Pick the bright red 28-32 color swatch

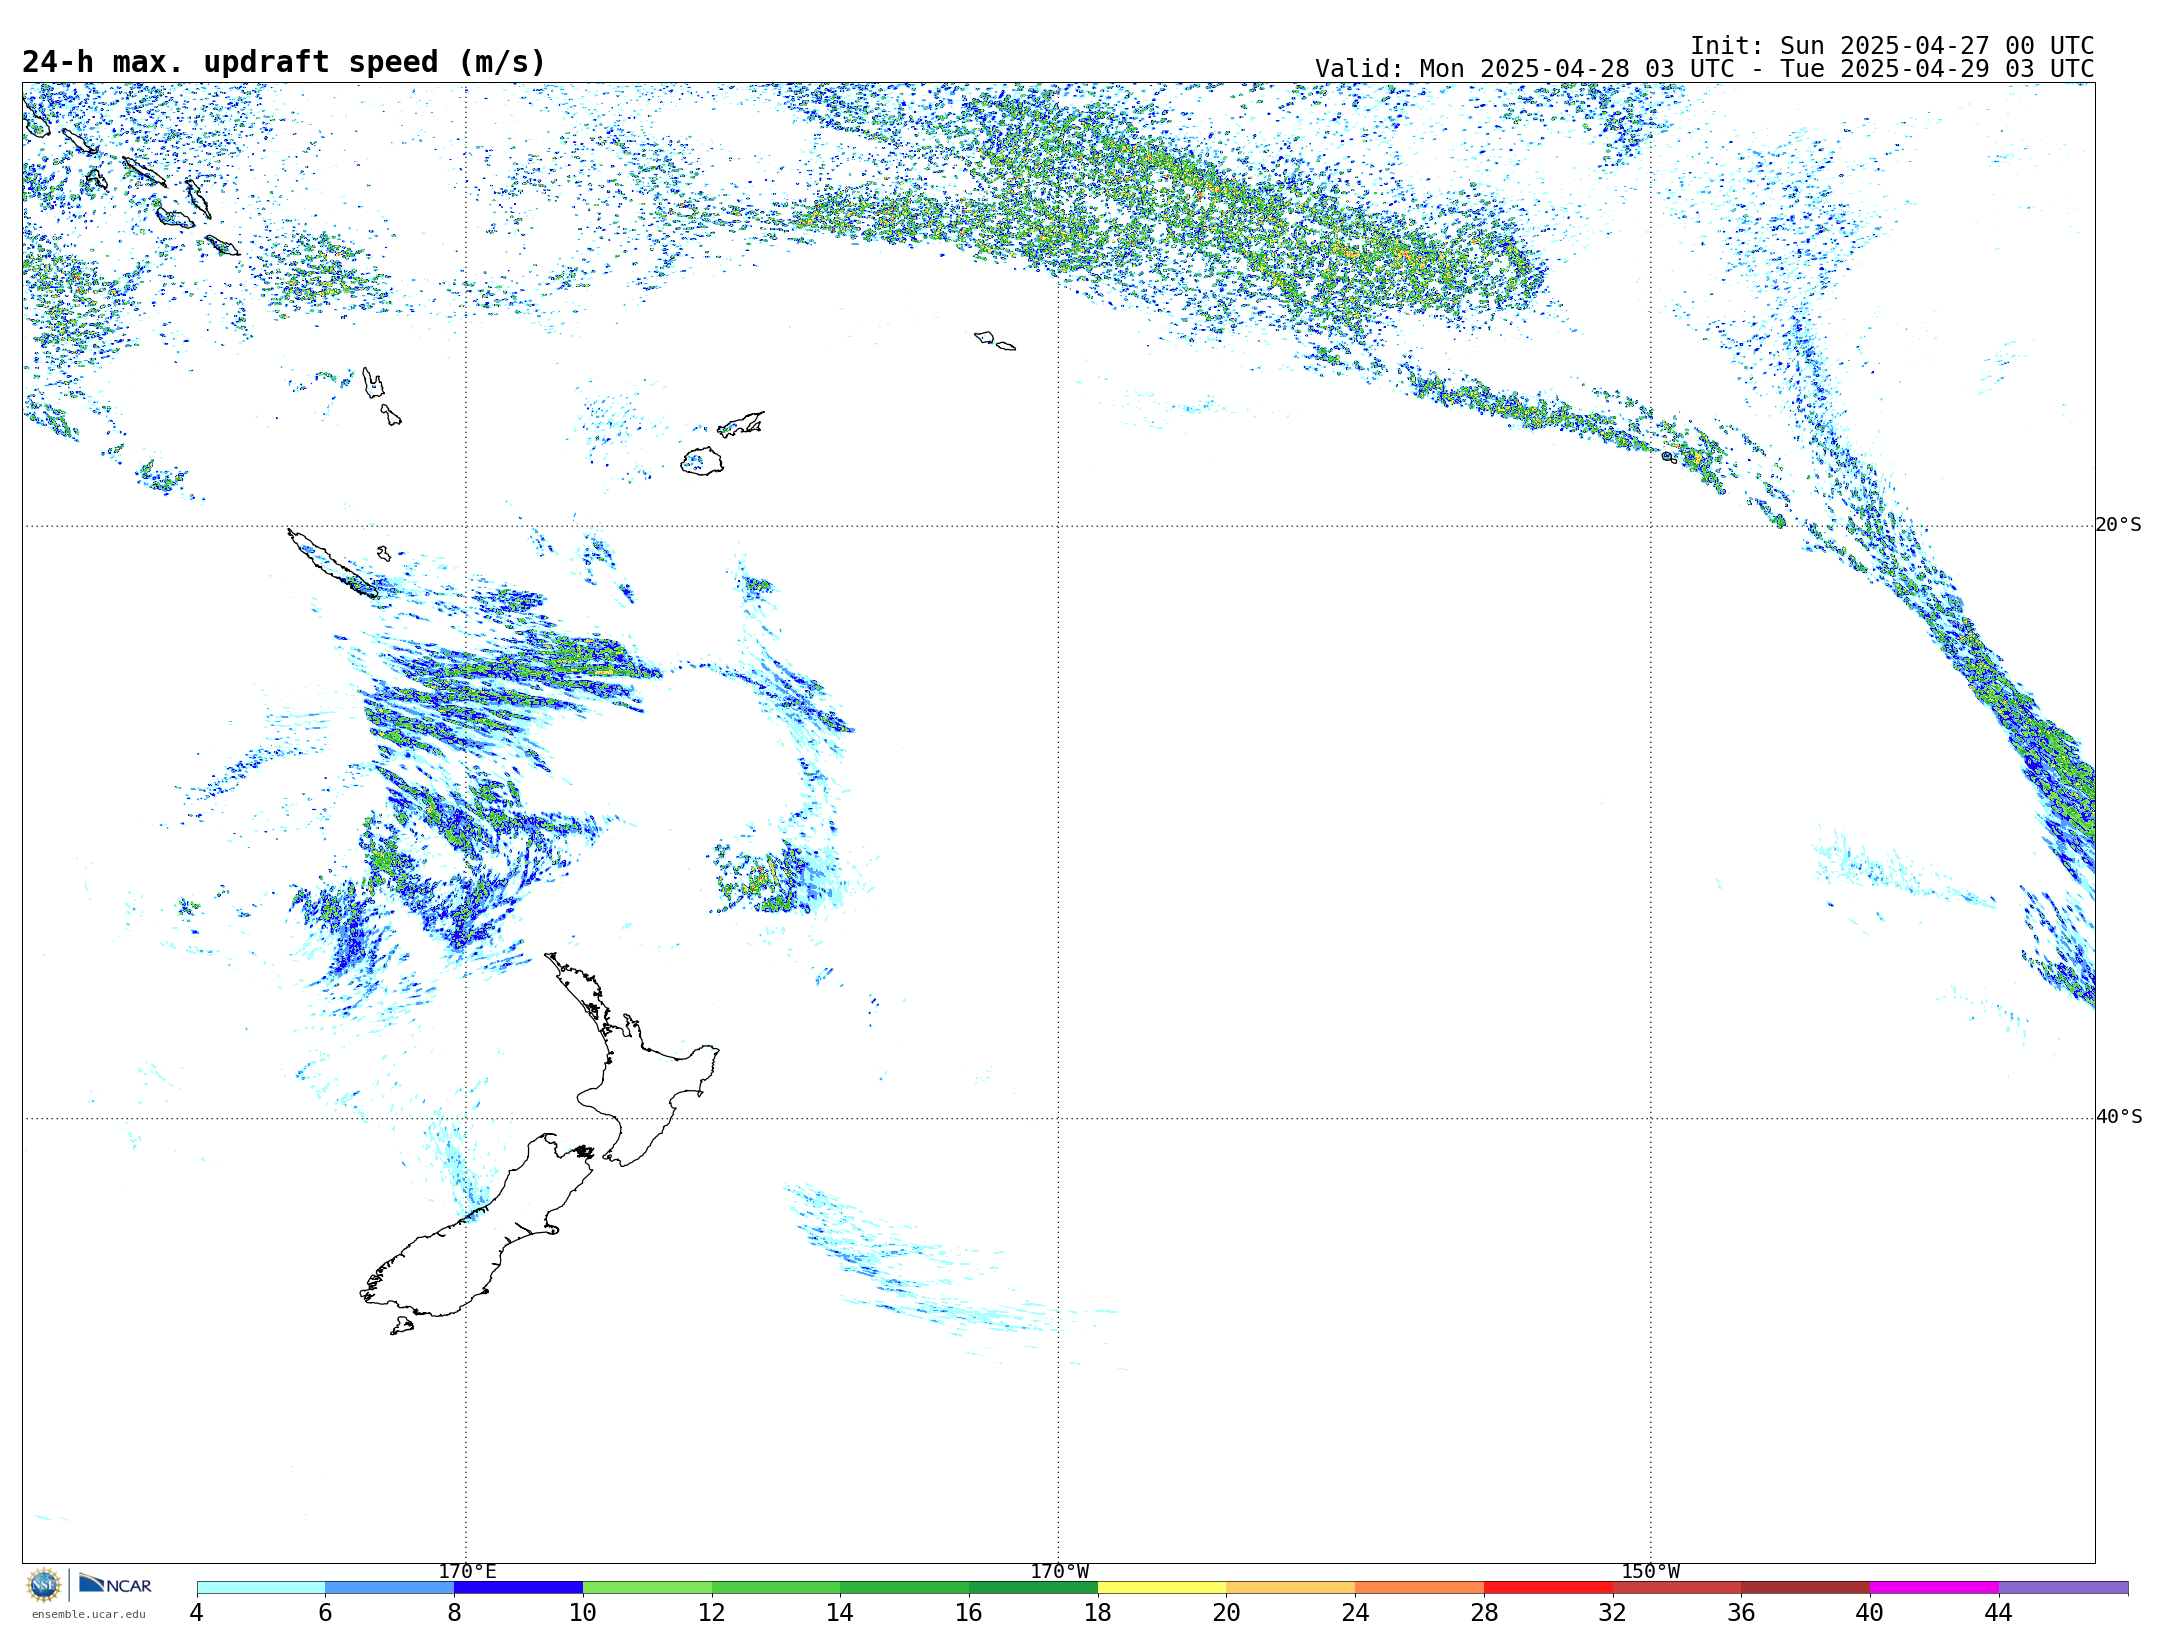pos(1548,1588)
